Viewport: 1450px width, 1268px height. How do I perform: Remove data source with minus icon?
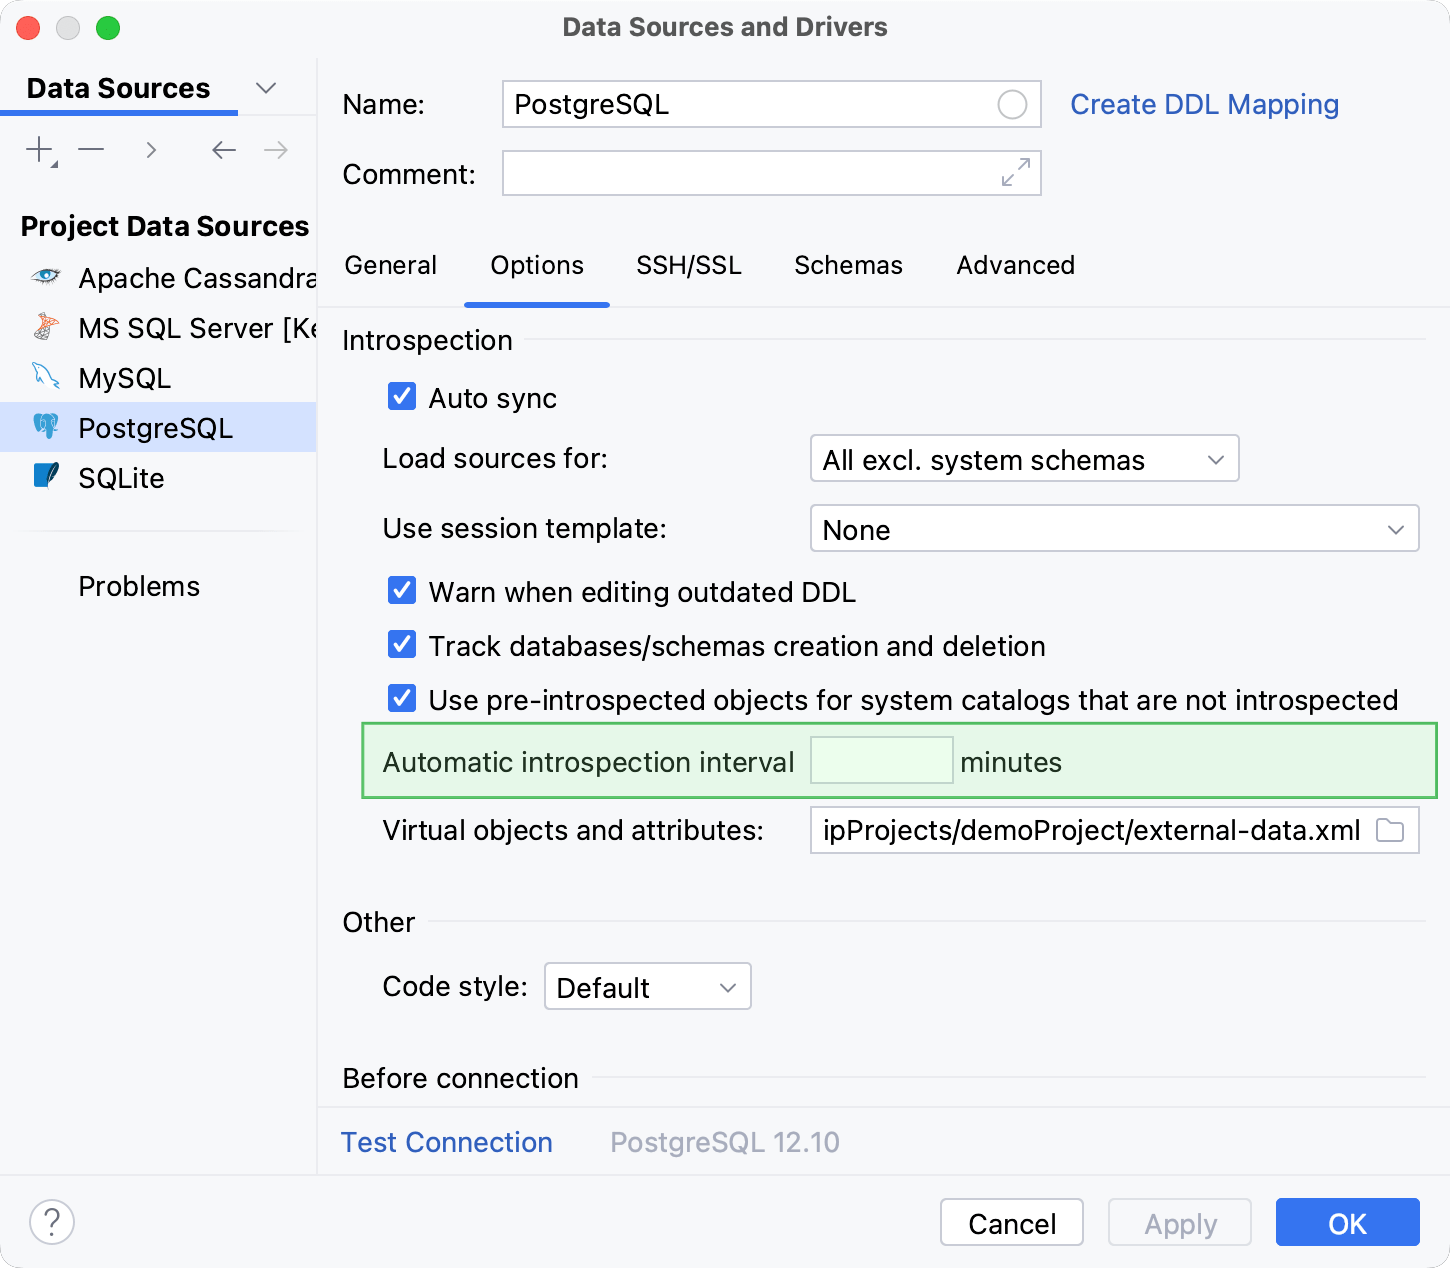coord(92,150)
